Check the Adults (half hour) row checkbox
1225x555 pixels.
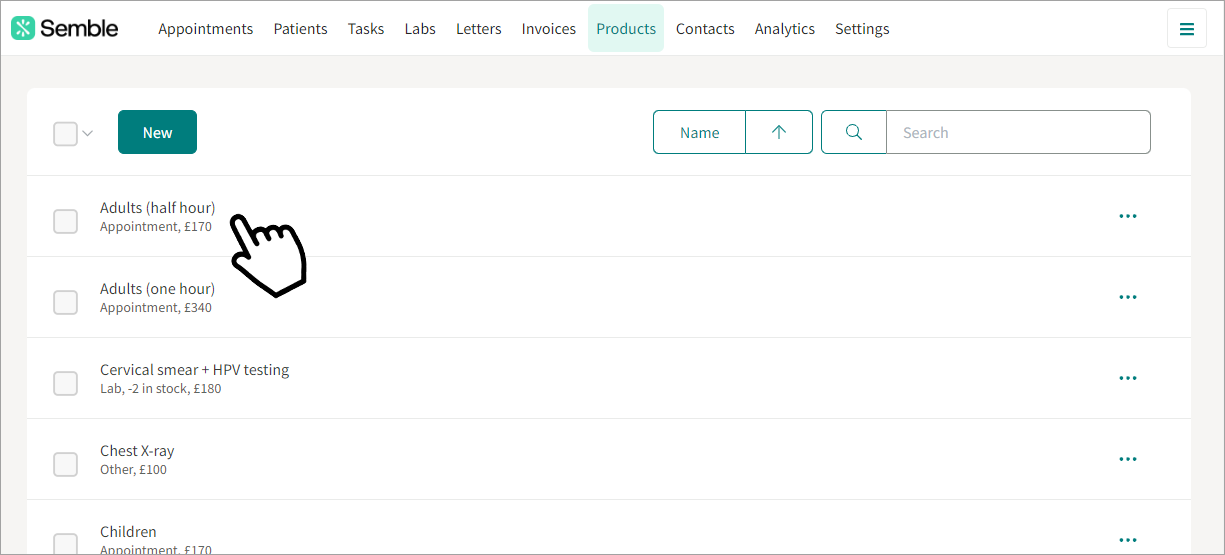(65, 221)
